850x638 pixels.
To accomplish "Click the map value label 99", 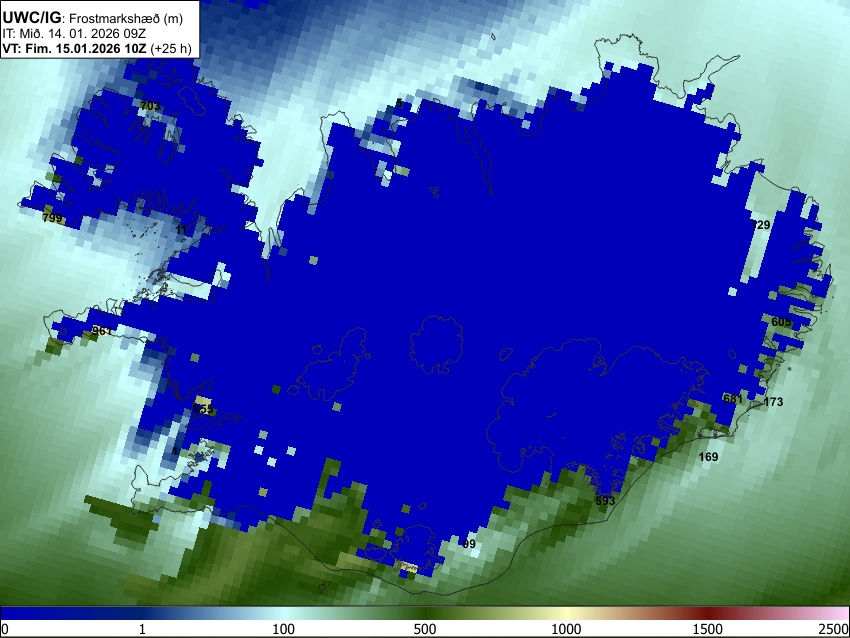I will [x=469, y=544].
